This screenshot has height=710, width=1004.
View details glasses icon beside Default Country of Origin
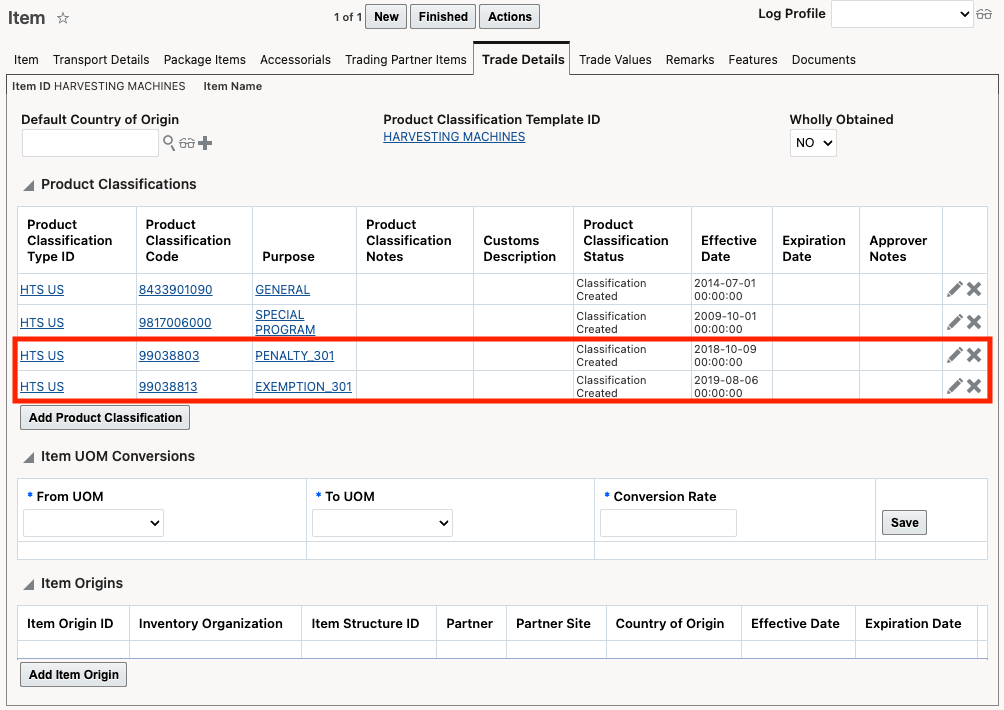click(187, 143)
